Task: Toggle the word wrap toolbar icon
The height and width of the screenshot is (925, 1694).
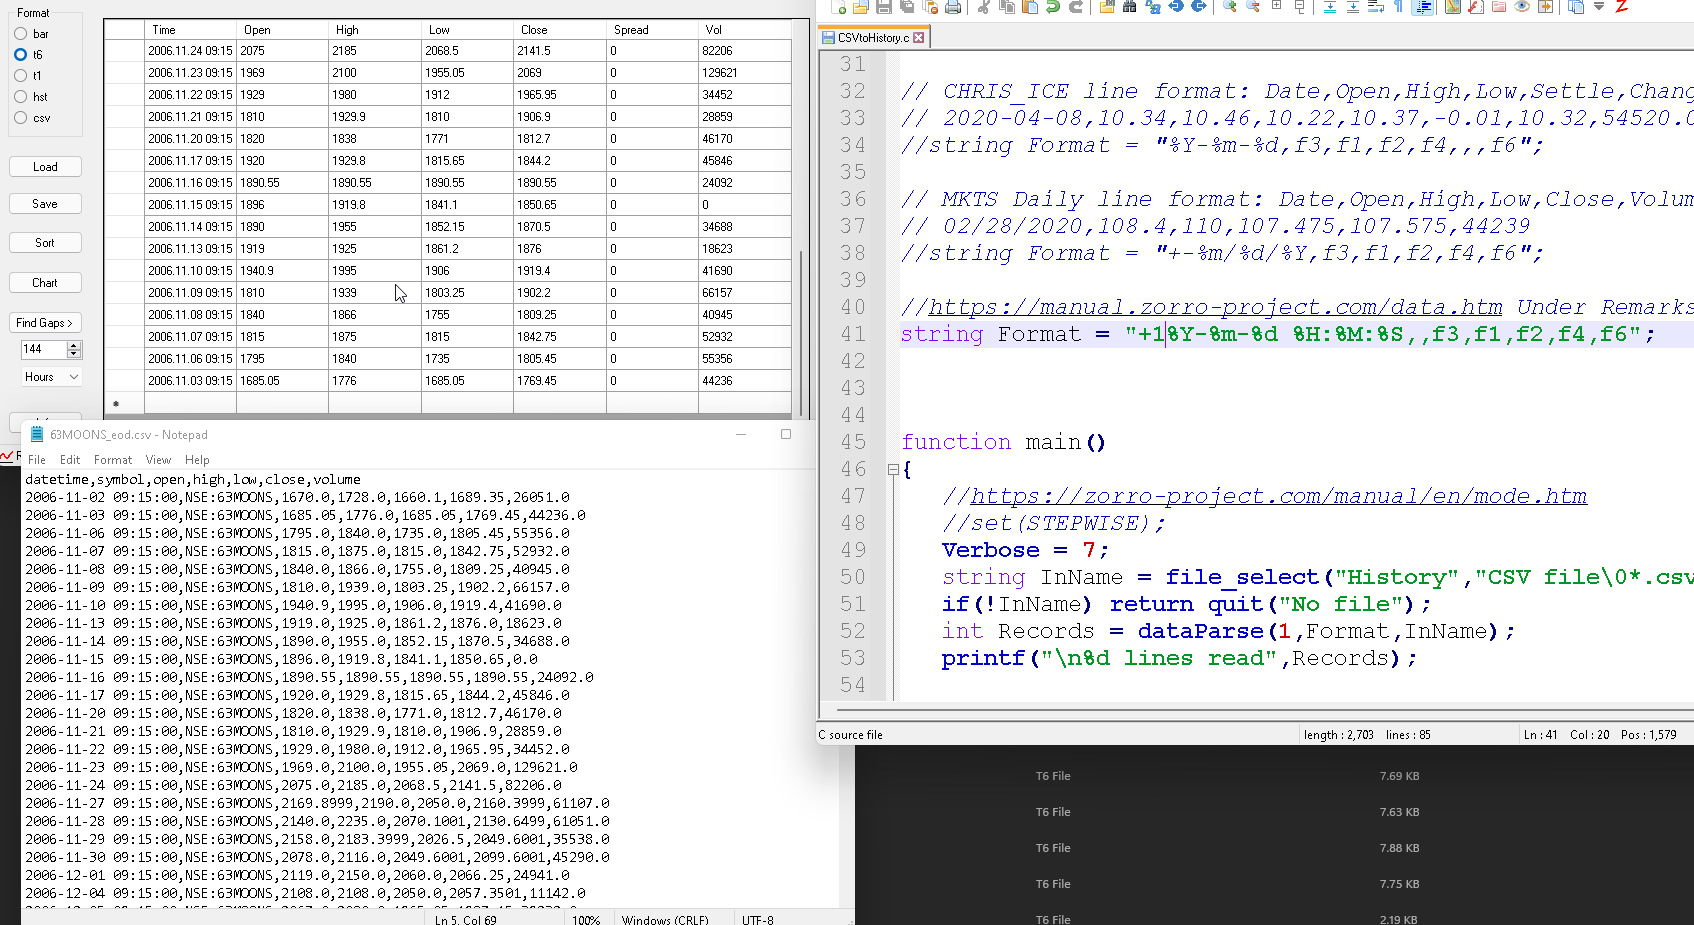Action: [x=1375, y=7]
